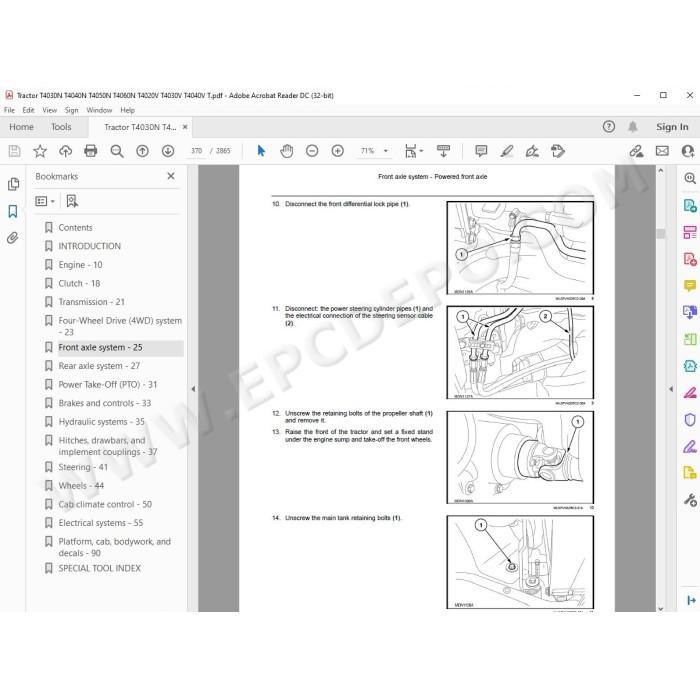Open Page Thumbnails panel icon
This screenshot has width=700, height=700.
click(13, 184)
